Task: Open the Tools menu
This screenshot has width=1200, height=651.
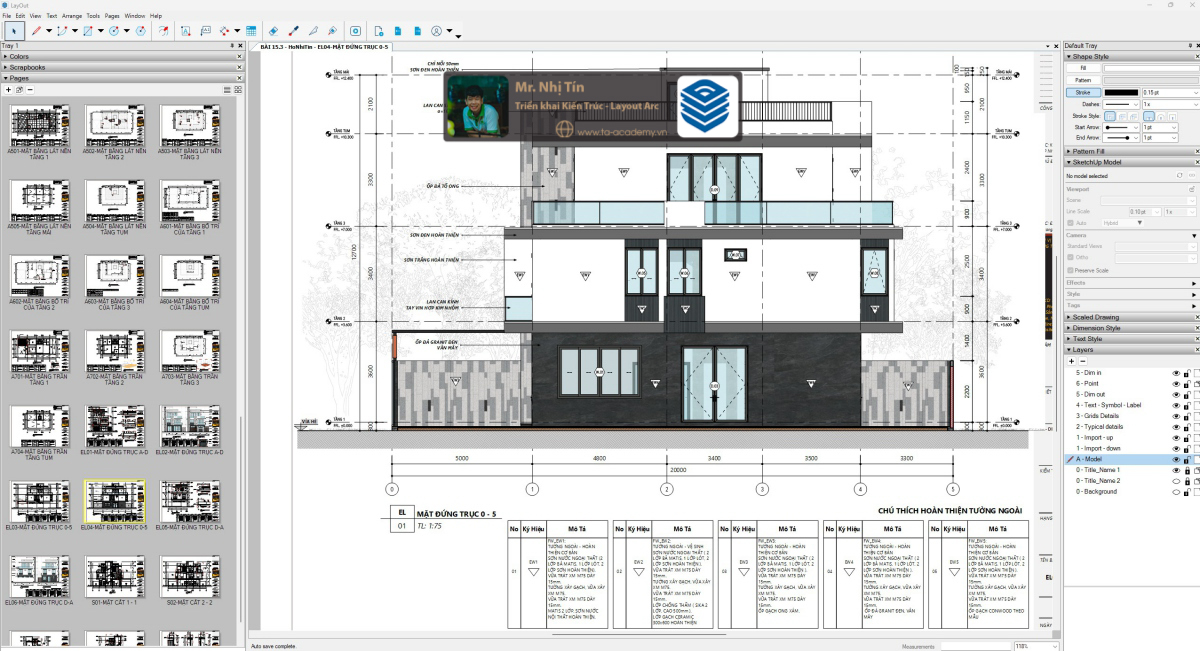Action: 93,16
